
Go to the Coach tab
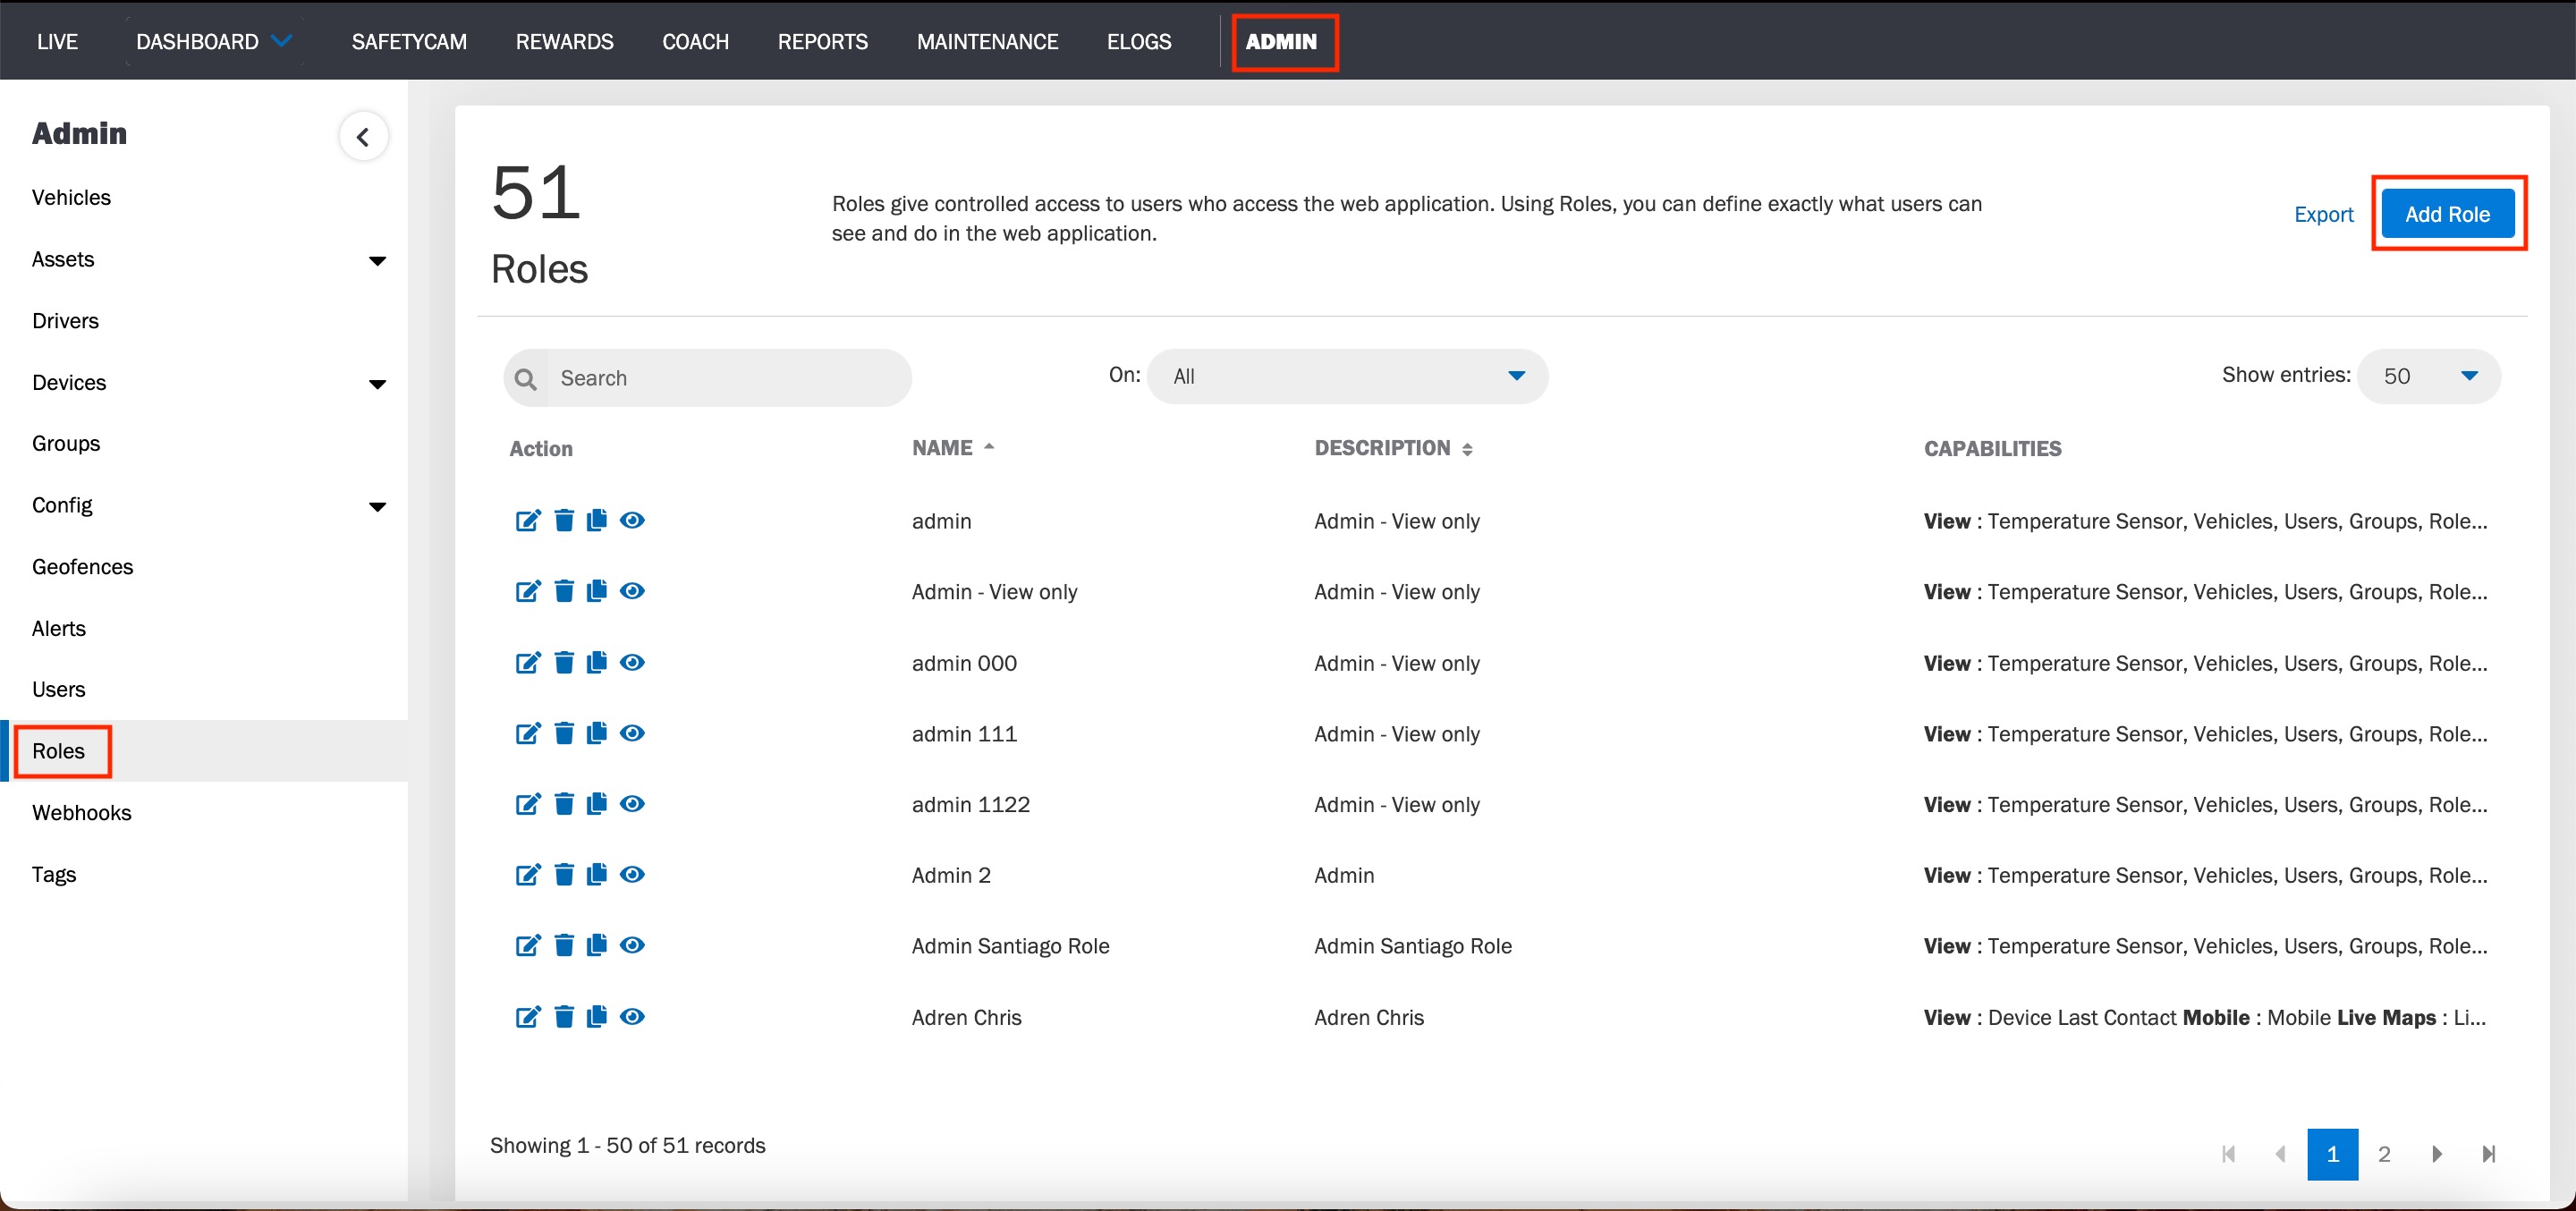[696, 42]
